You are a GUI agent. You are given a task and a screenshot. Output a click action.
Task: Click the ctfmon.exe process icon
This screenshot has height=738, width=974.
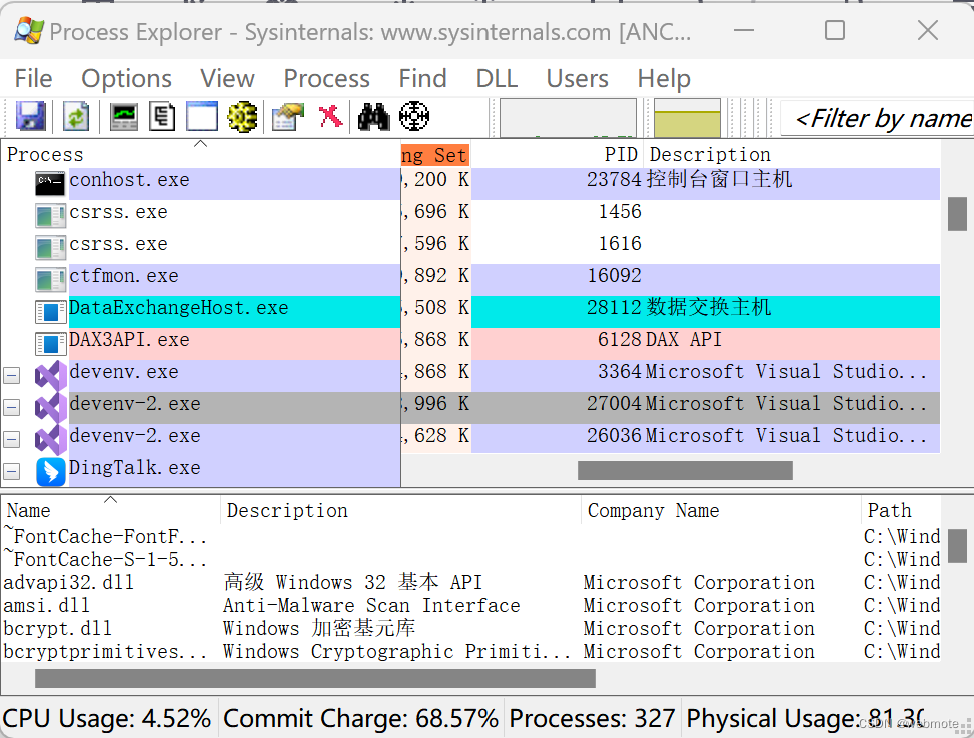click(x=50, y=280)
